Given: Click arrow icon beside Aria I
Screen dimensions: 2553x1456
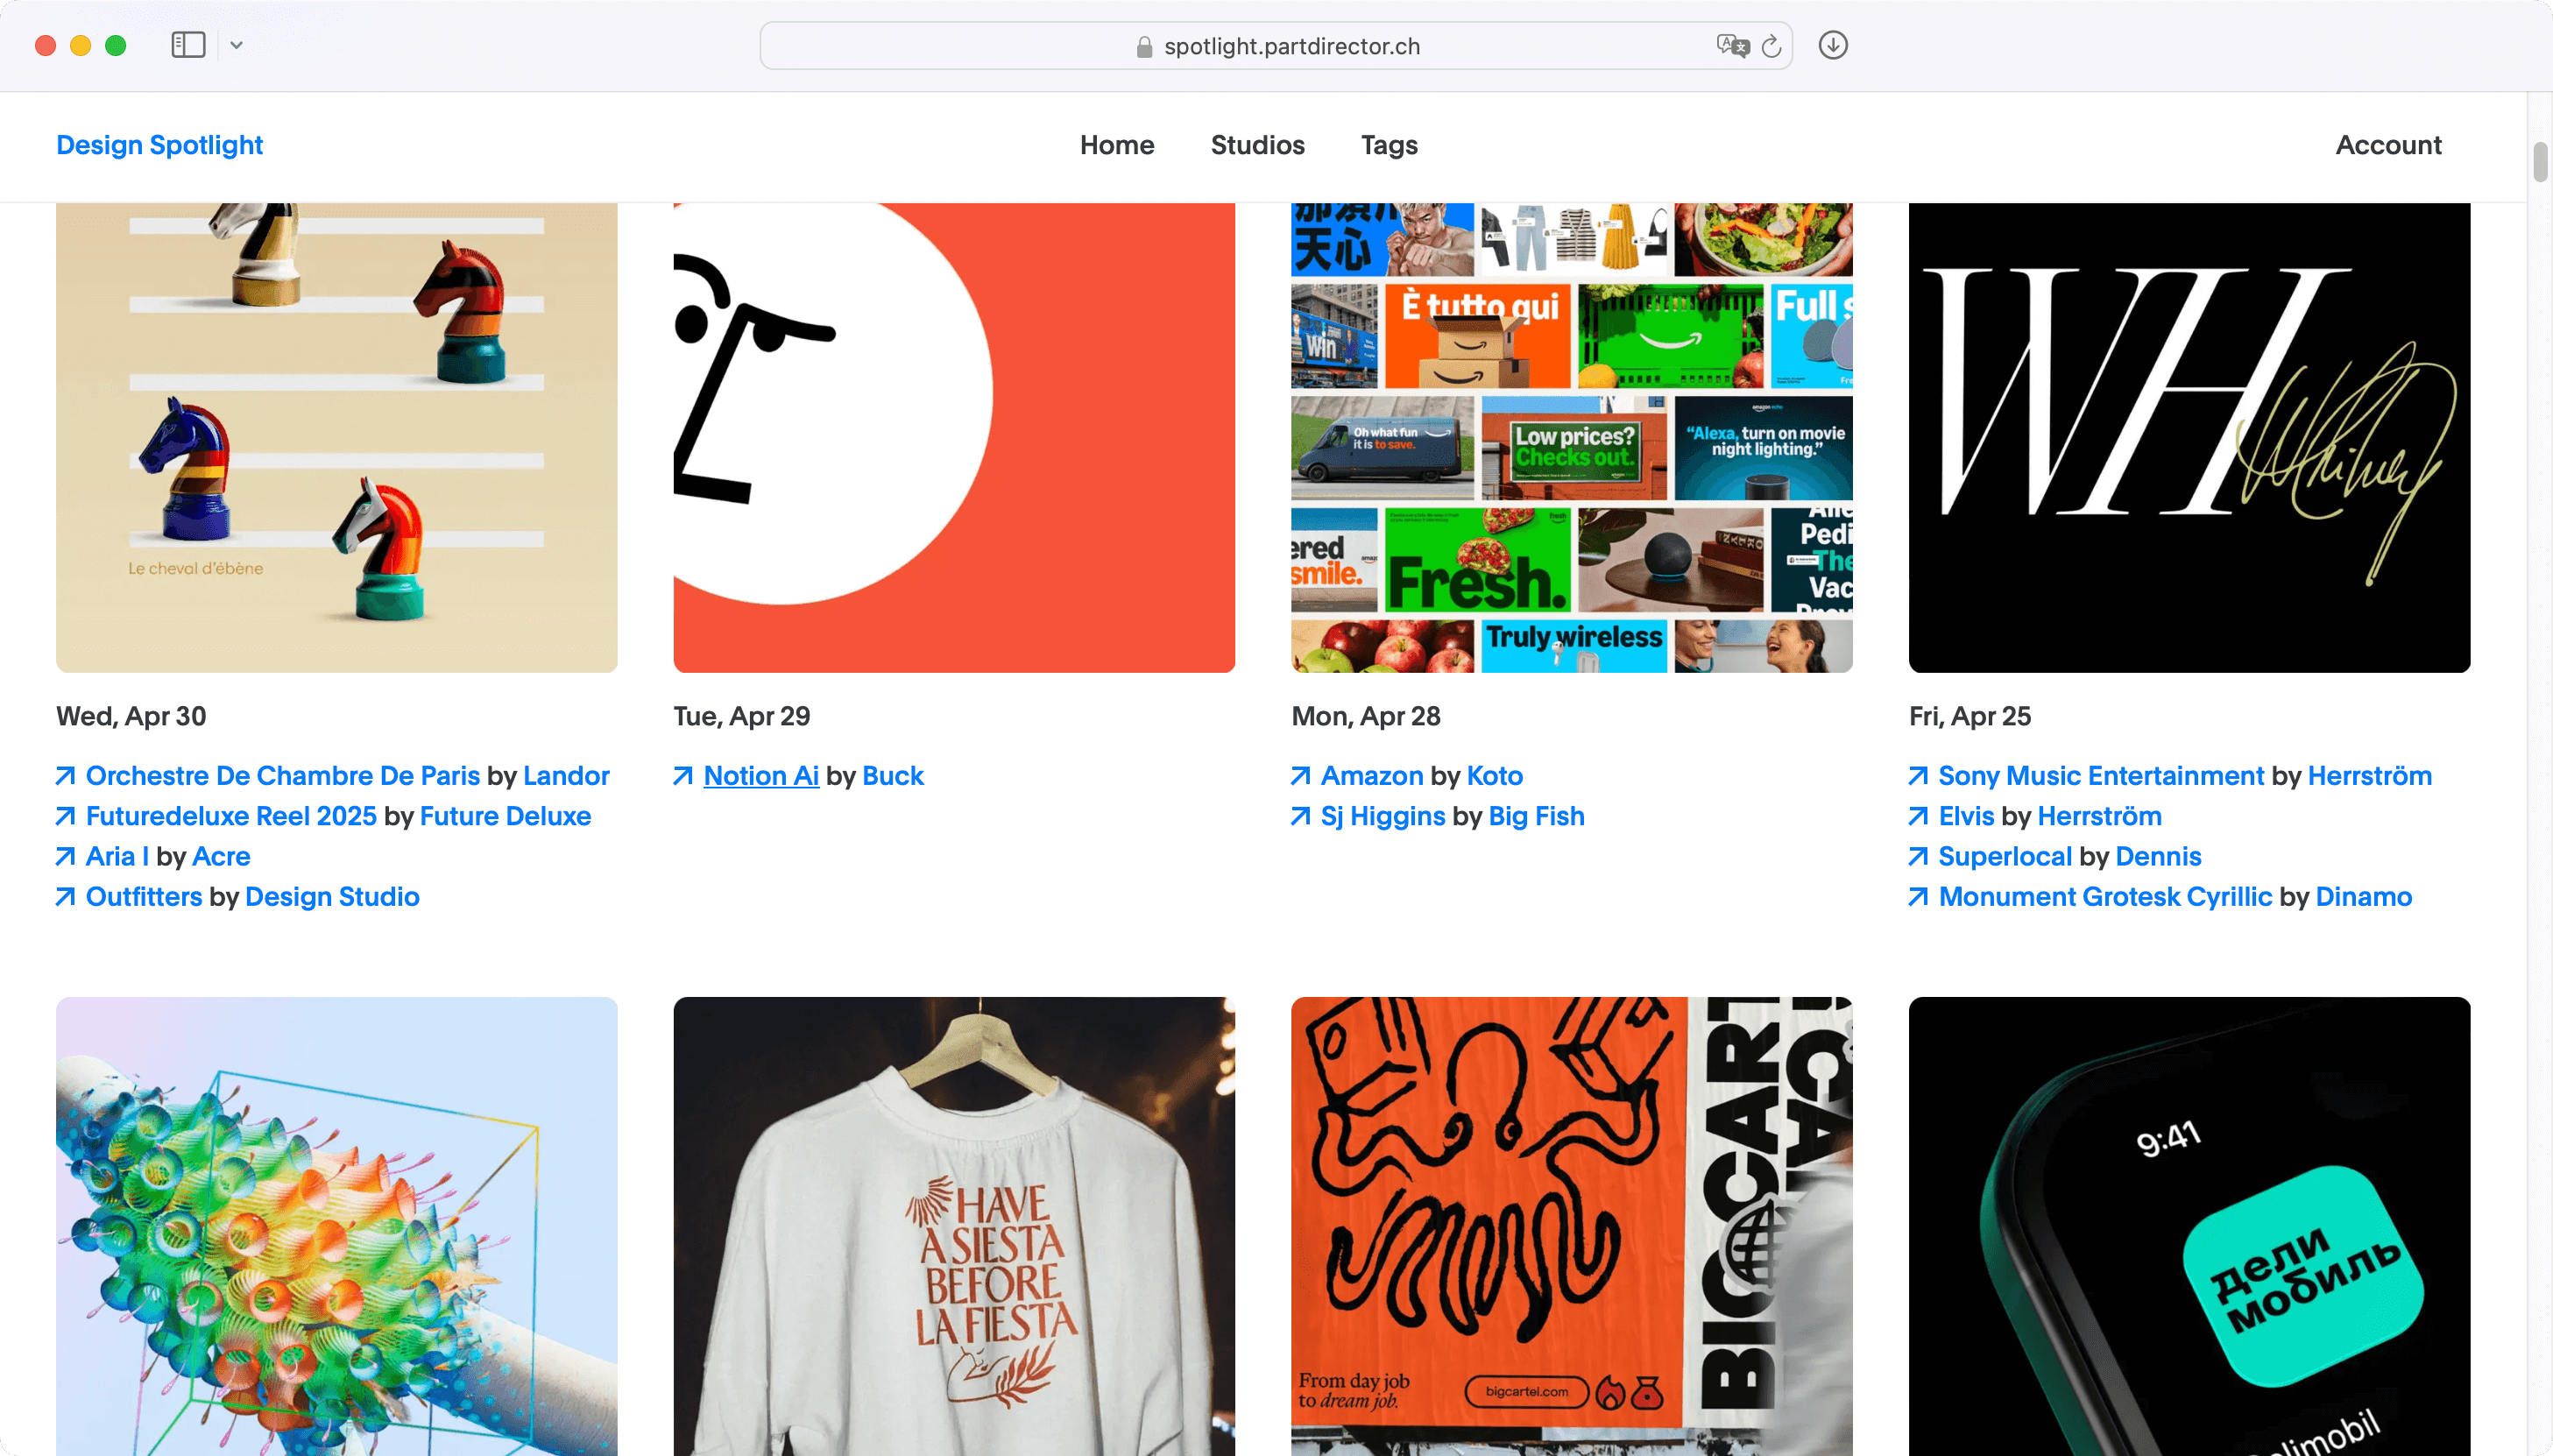Looking at the screenshot, I should (x=66, y=856).
